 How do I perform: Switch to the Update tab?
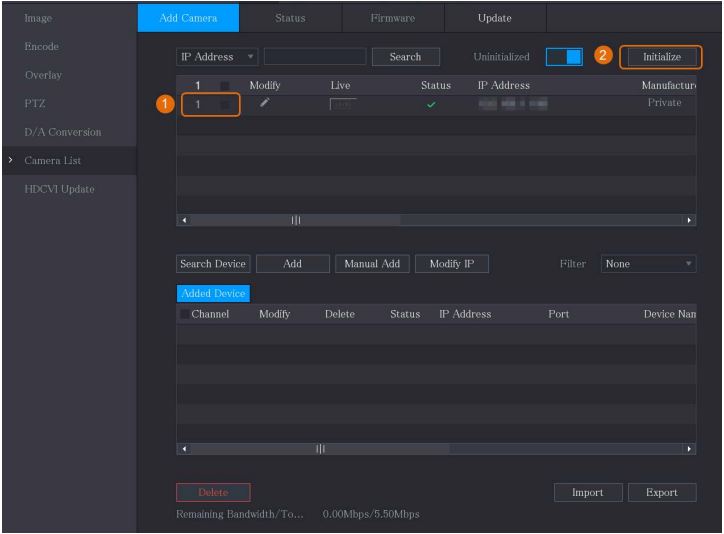coord(495,18)
